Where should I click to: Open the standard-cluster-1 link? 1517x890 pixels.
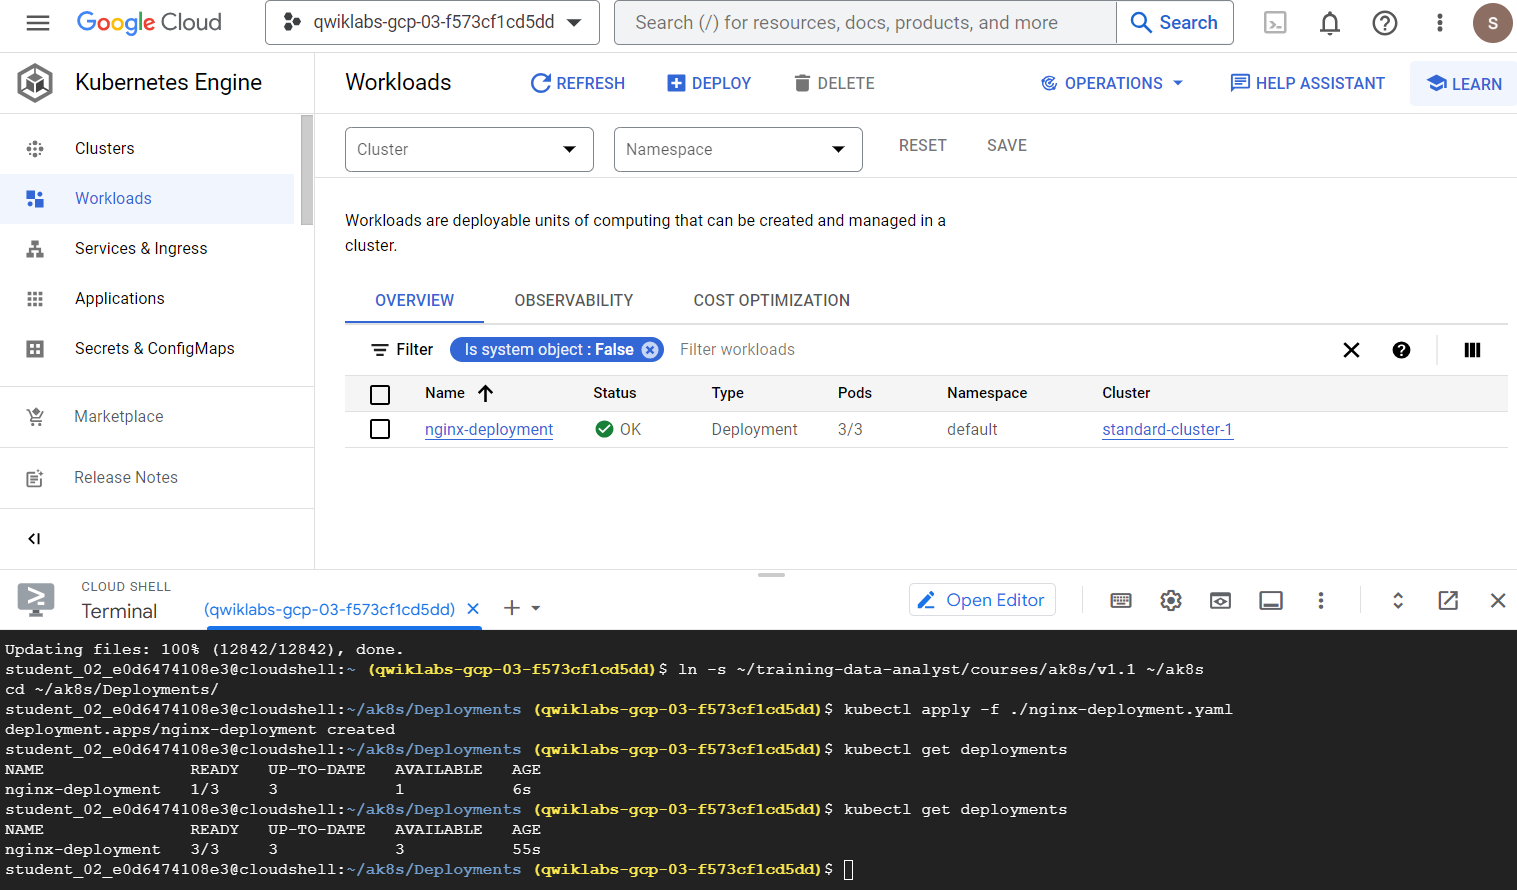click(1167, 429)
